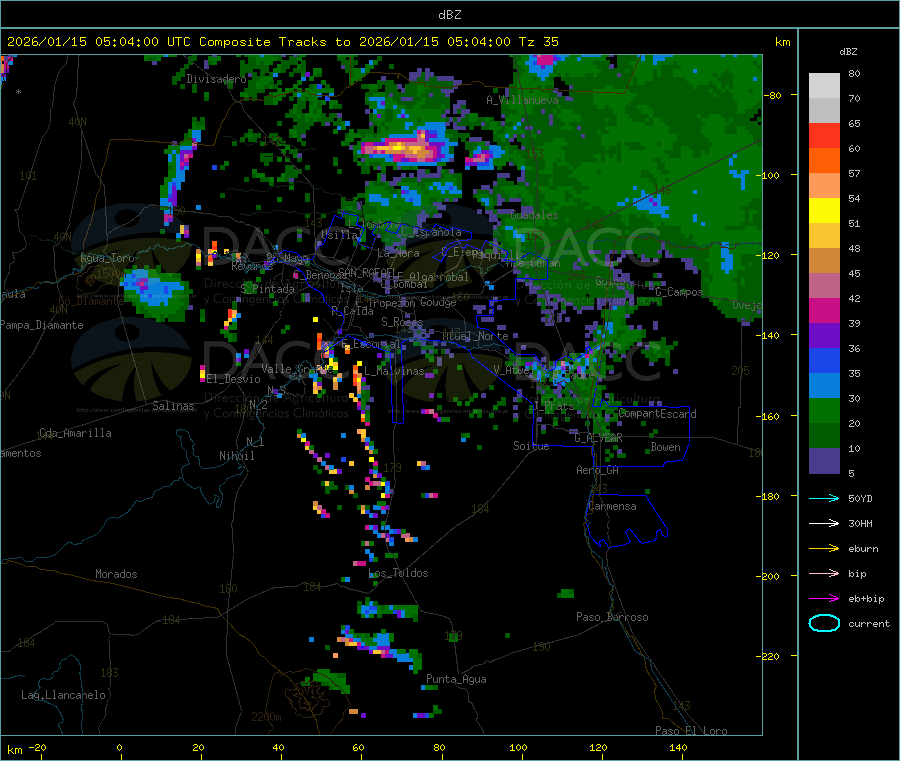The width and height of the screenshot is (900, 761).
Task: Click the 'A_Villanueva' map label
Action: (522, 100)
